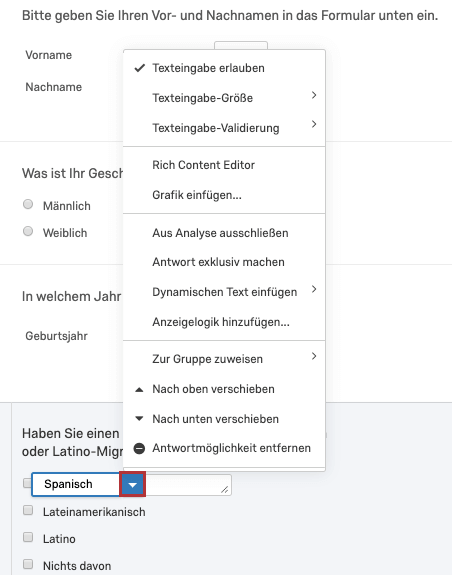Check the Nichts davon checkbox
452x575 pixels.
[x=28, y=564]
